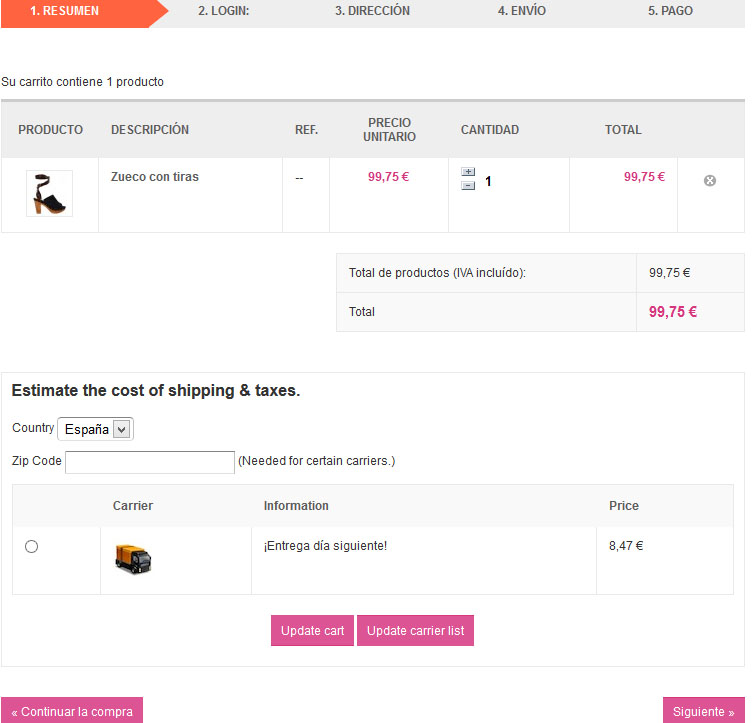This screenshot has width=754, height=723.
Task: Click the Siguiente button
Action: [x=703, y=711]
